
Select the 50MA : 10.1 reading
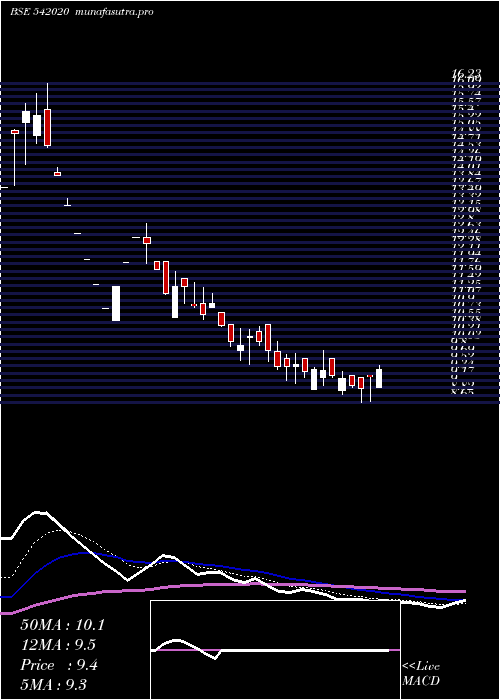pos(62,625)
